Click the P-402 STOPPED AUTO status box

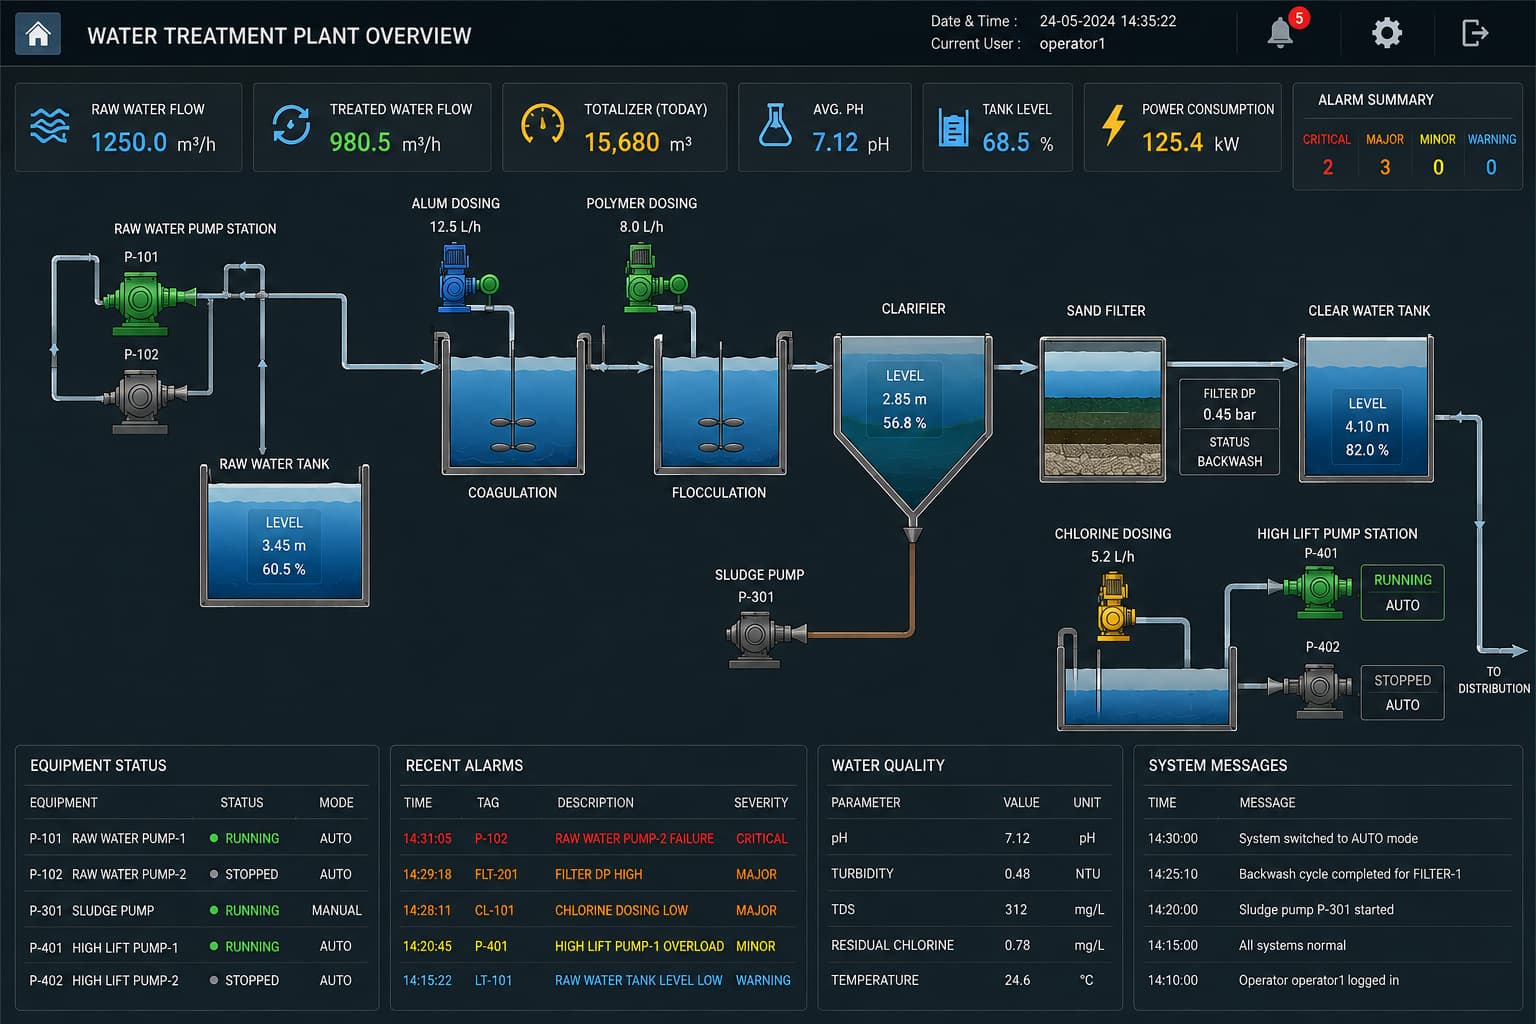(1402, 692)
